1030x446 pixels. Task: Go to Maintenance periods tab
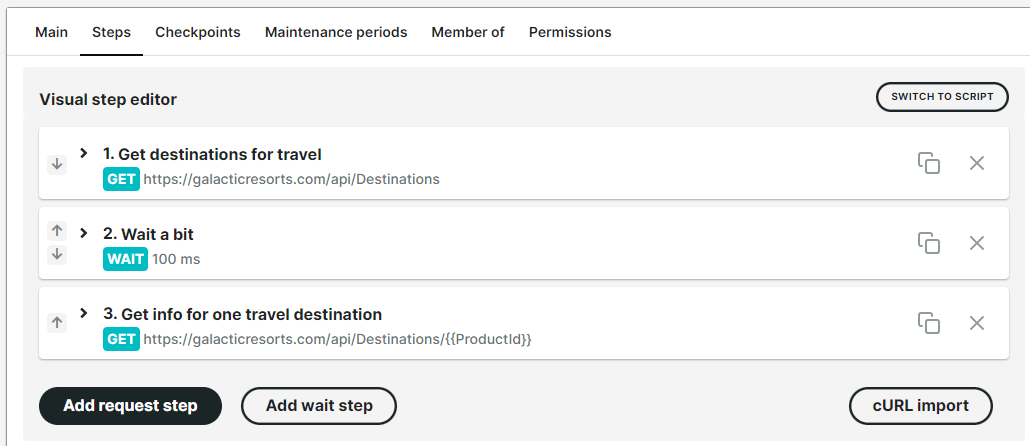pos(336,32)
